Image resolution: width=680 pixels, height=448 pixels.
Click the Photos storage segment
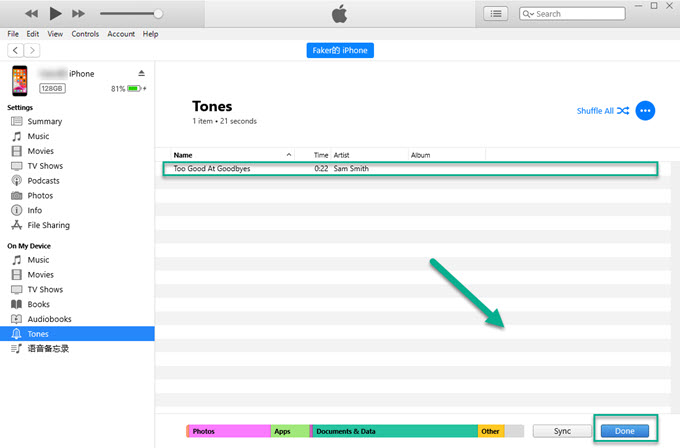click(229, 431)
